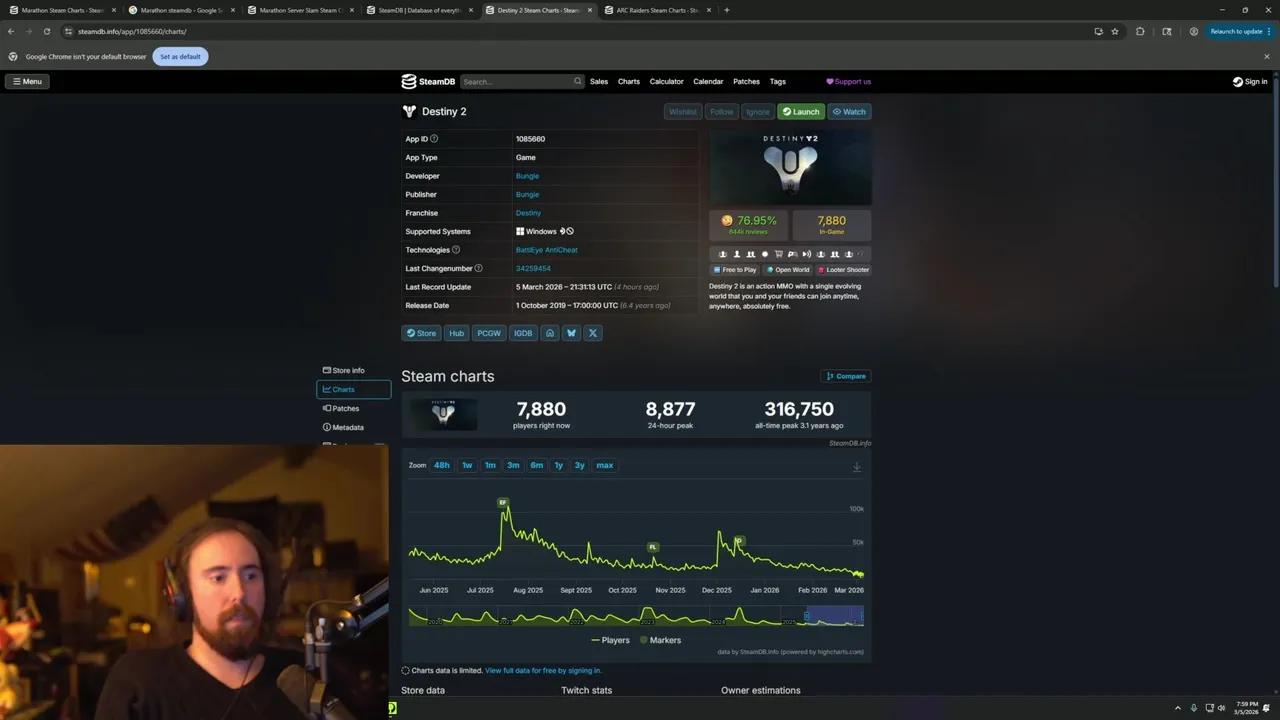Click the chart download icon

(x=856, y=467)
